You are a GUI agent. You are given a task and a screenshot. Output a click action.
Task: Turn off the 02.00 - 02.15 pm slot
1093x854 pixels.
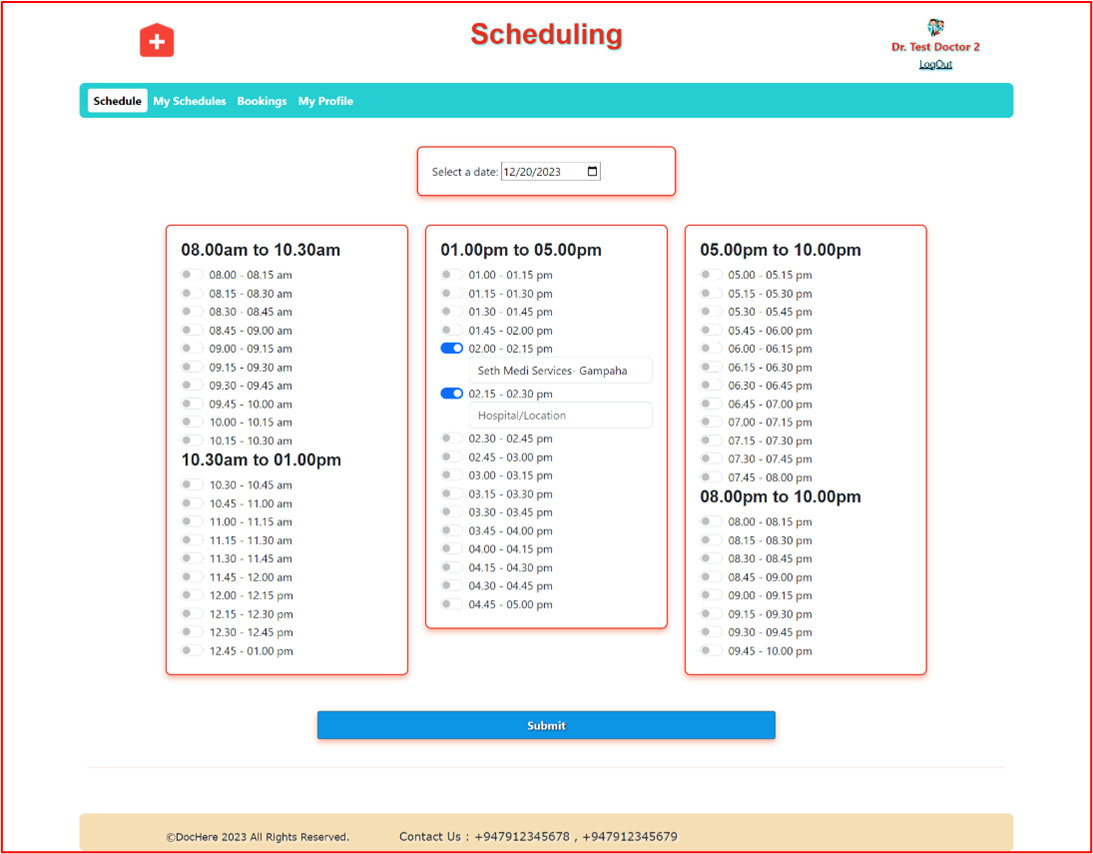click(x=452, y=349)
